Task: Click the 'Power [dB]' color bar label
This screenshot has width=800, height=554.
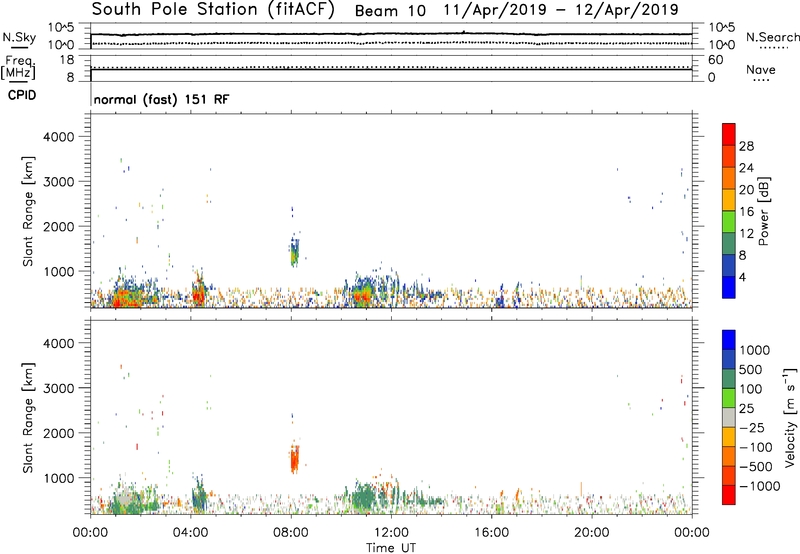Action: pos(763,211)
